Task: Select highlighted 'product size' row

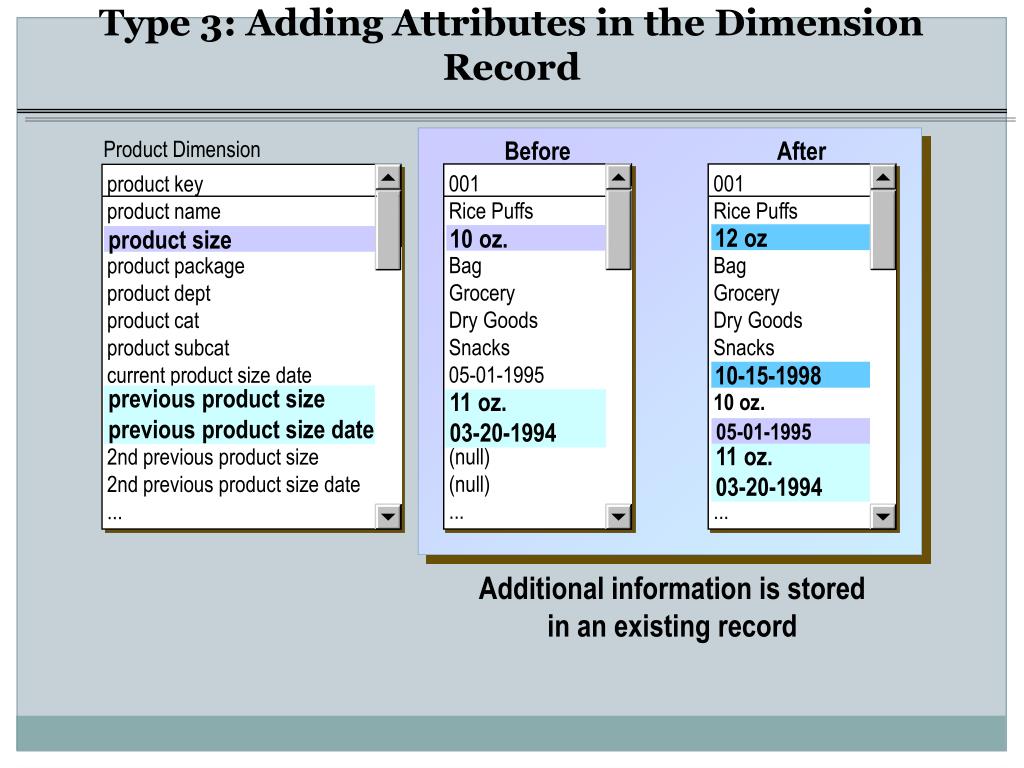Action: [x=240, y=240]
